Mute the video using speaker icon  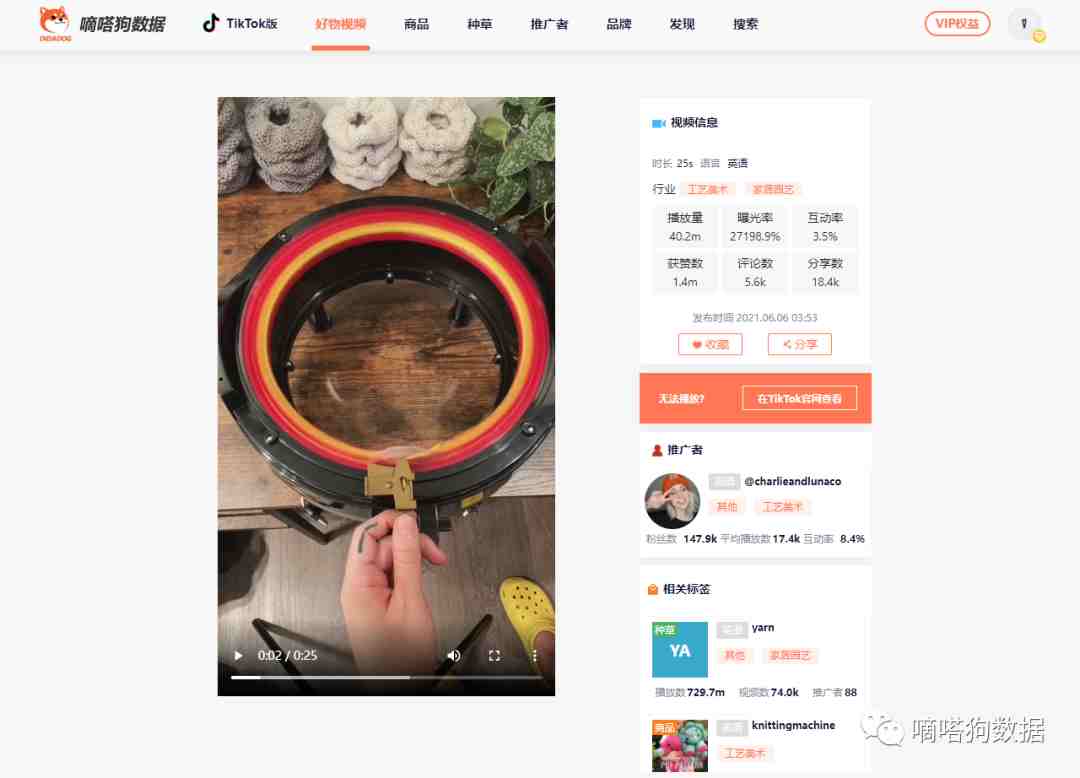point(453,655)
